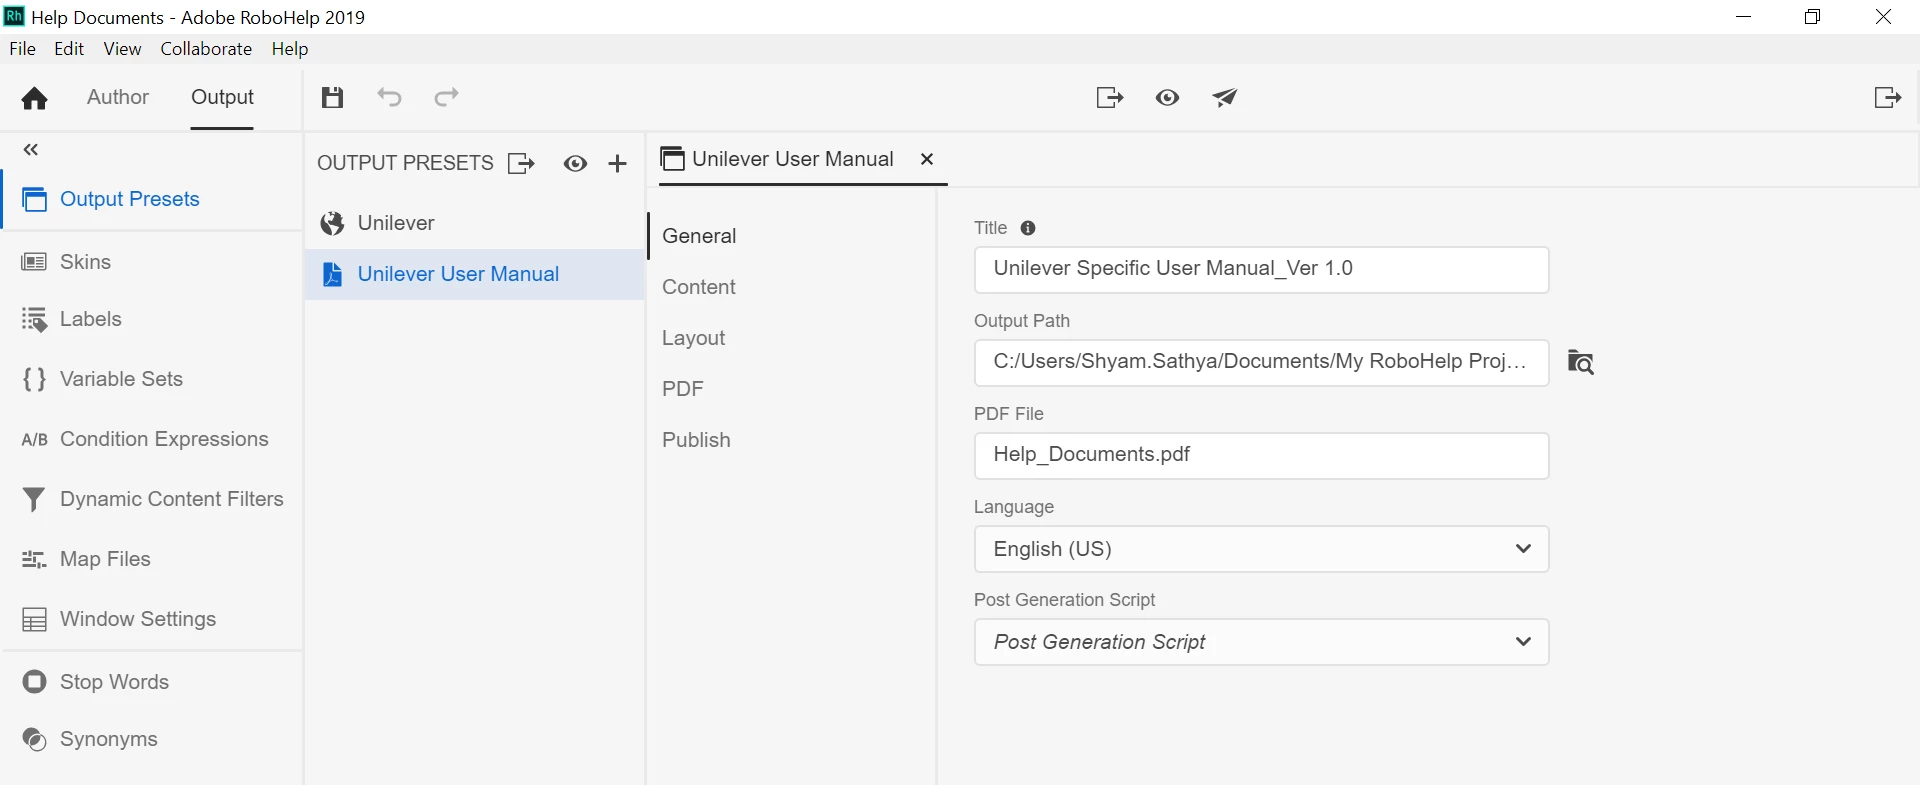Open the Post Generation Script dropdown

(1261, 642)
